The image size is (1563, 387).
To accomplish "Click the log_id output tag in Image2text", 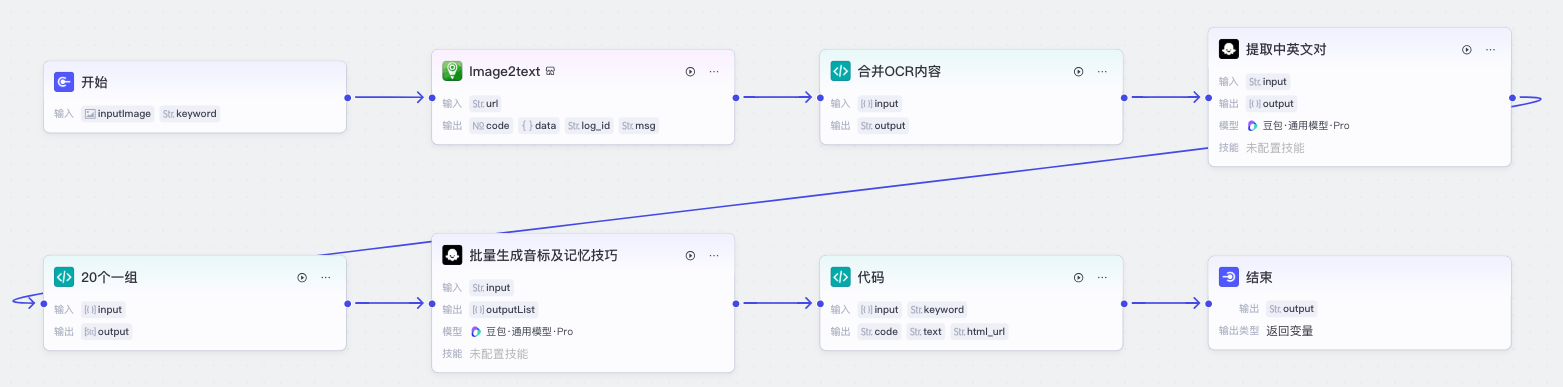I will pyautogui.click(x=589, y=125).
